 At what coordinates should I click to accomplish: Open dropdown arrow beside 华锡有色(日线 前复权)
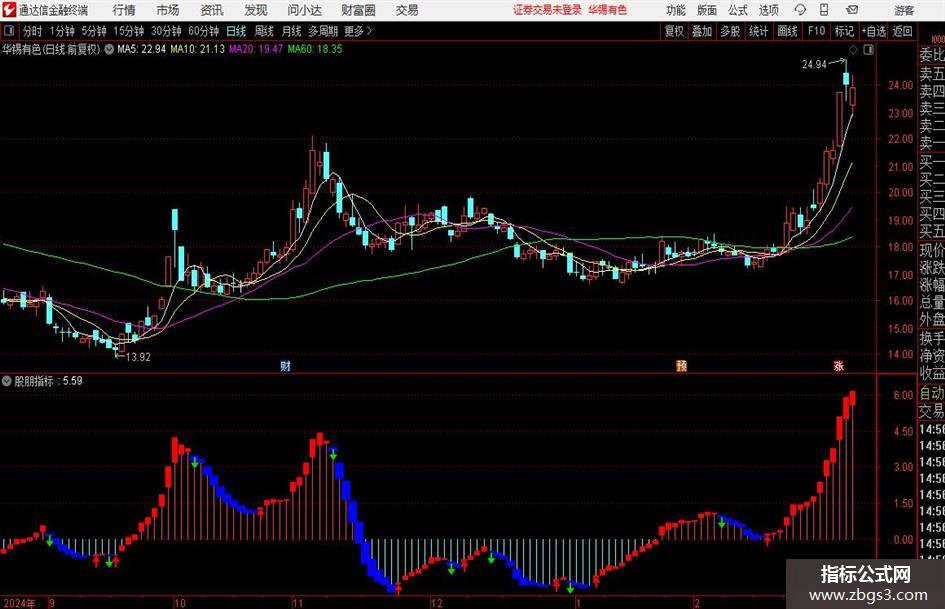[109, 49]
